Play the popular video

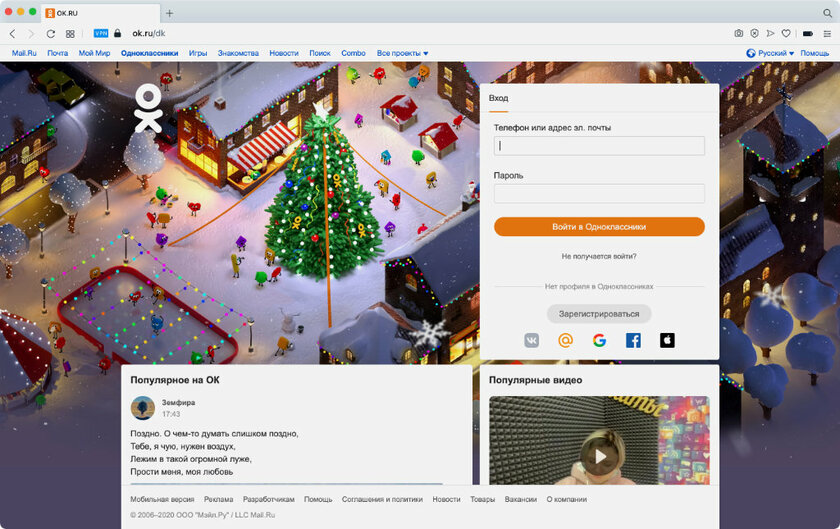[599, 456]
